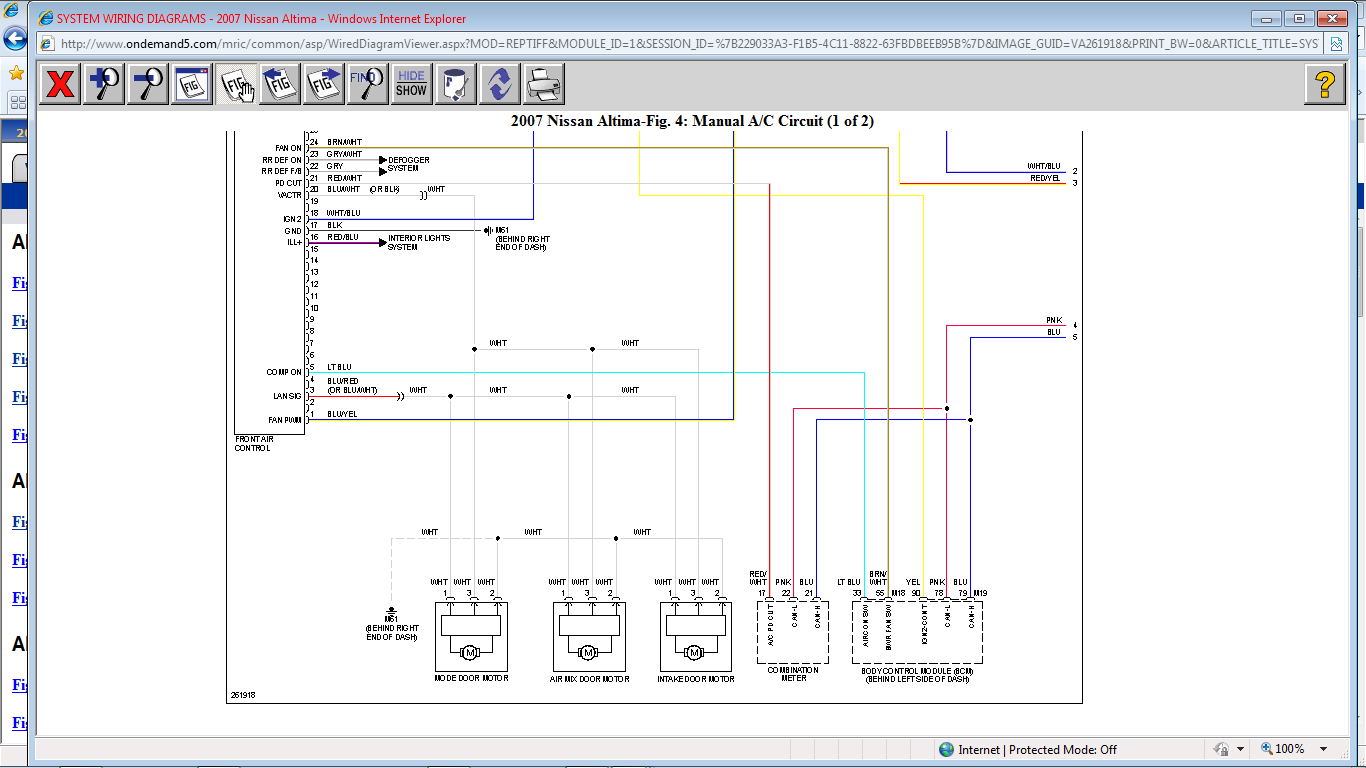The image size is (1366, 768).
Task: Click the FAN ON pin label
Action: [288, 148]
